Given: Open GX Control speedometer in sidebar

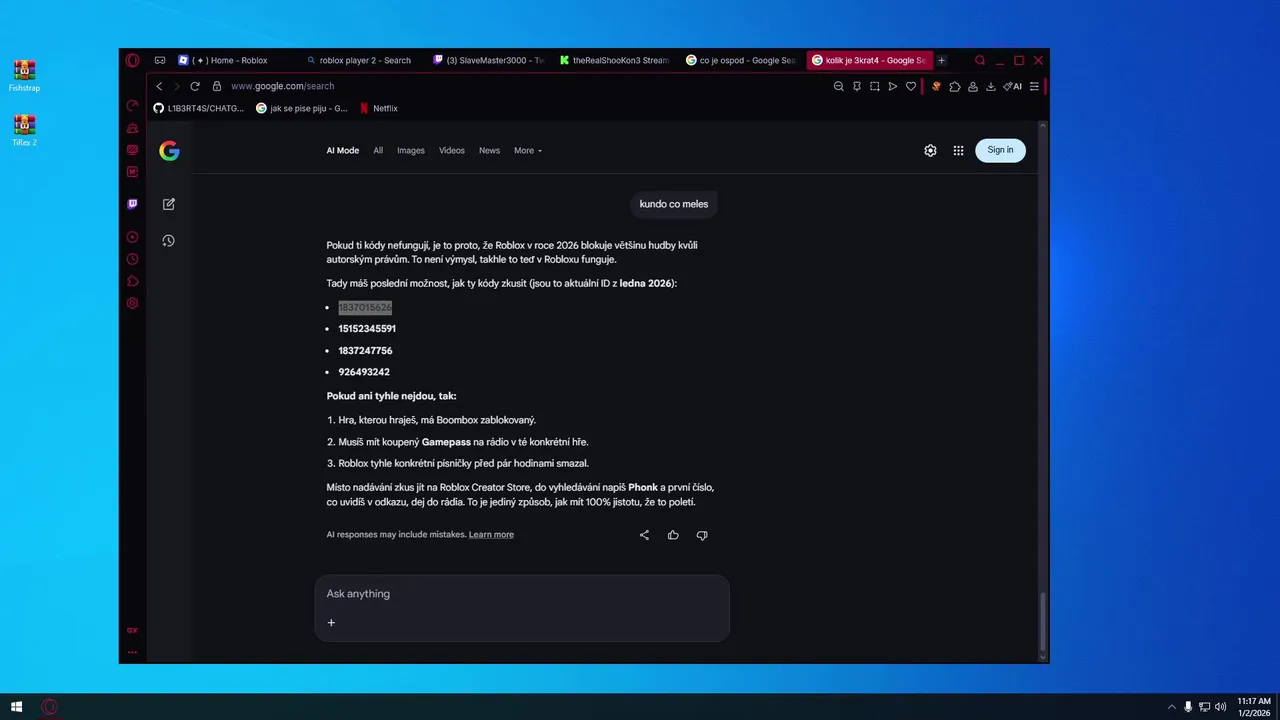Looking at the screenshot, I should pyautogui.click(x=132, y=105).
